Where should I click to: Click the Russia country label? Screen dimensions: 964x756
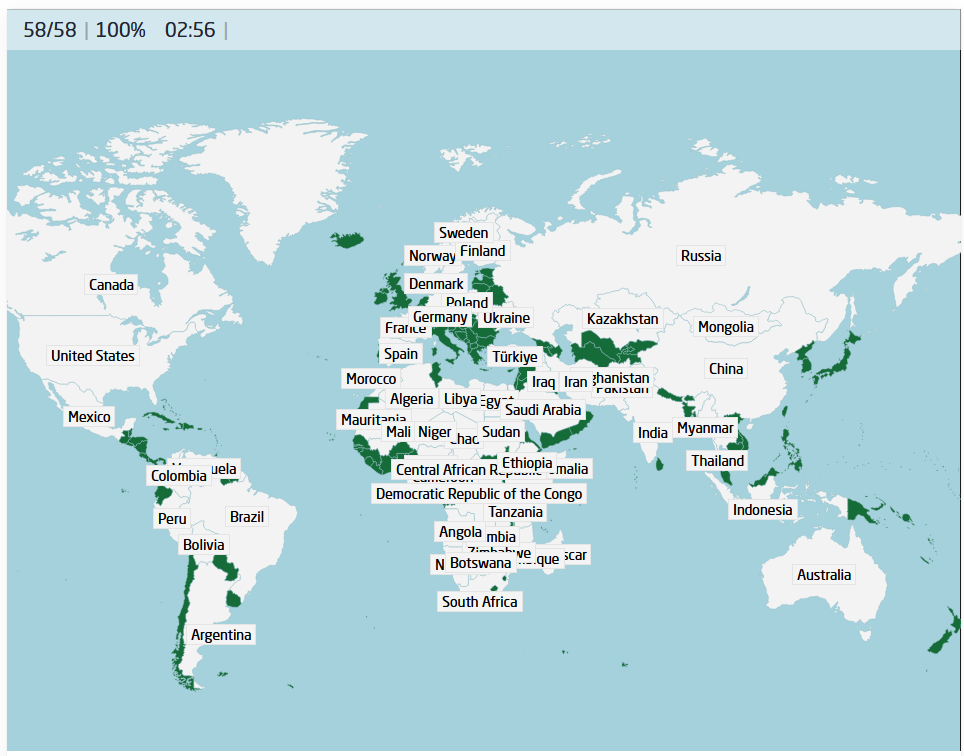click(701, 256)
